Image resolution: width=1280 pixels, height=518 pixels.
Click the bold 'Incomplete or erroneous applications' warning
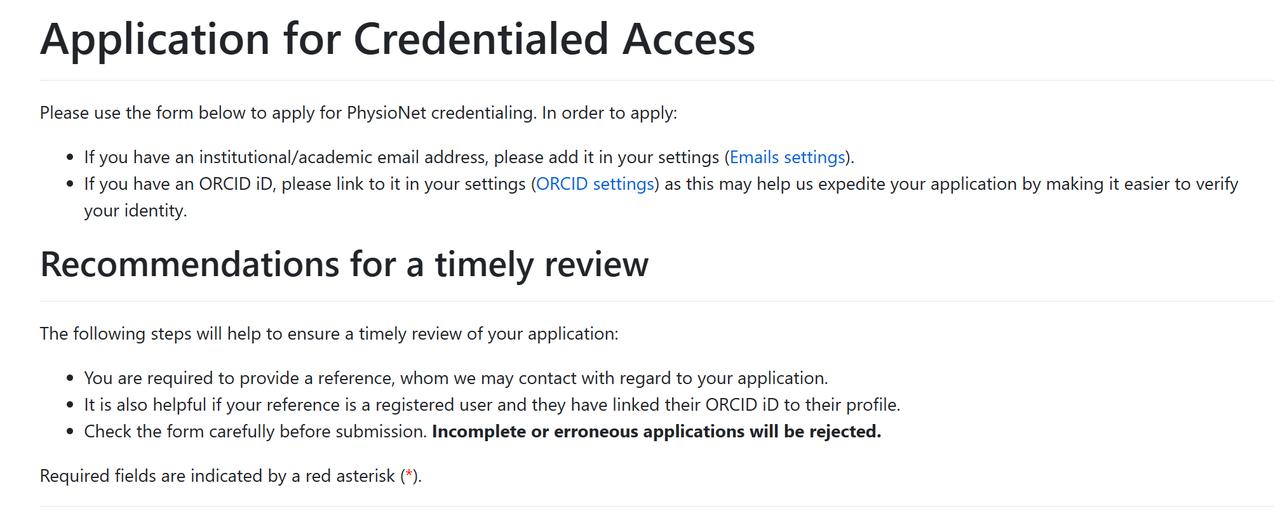(656, 432)
